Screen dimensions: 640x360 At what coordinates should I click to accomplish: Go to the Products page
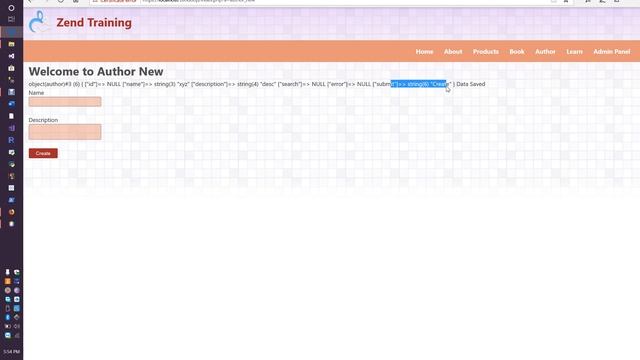(x=485, y=52)
